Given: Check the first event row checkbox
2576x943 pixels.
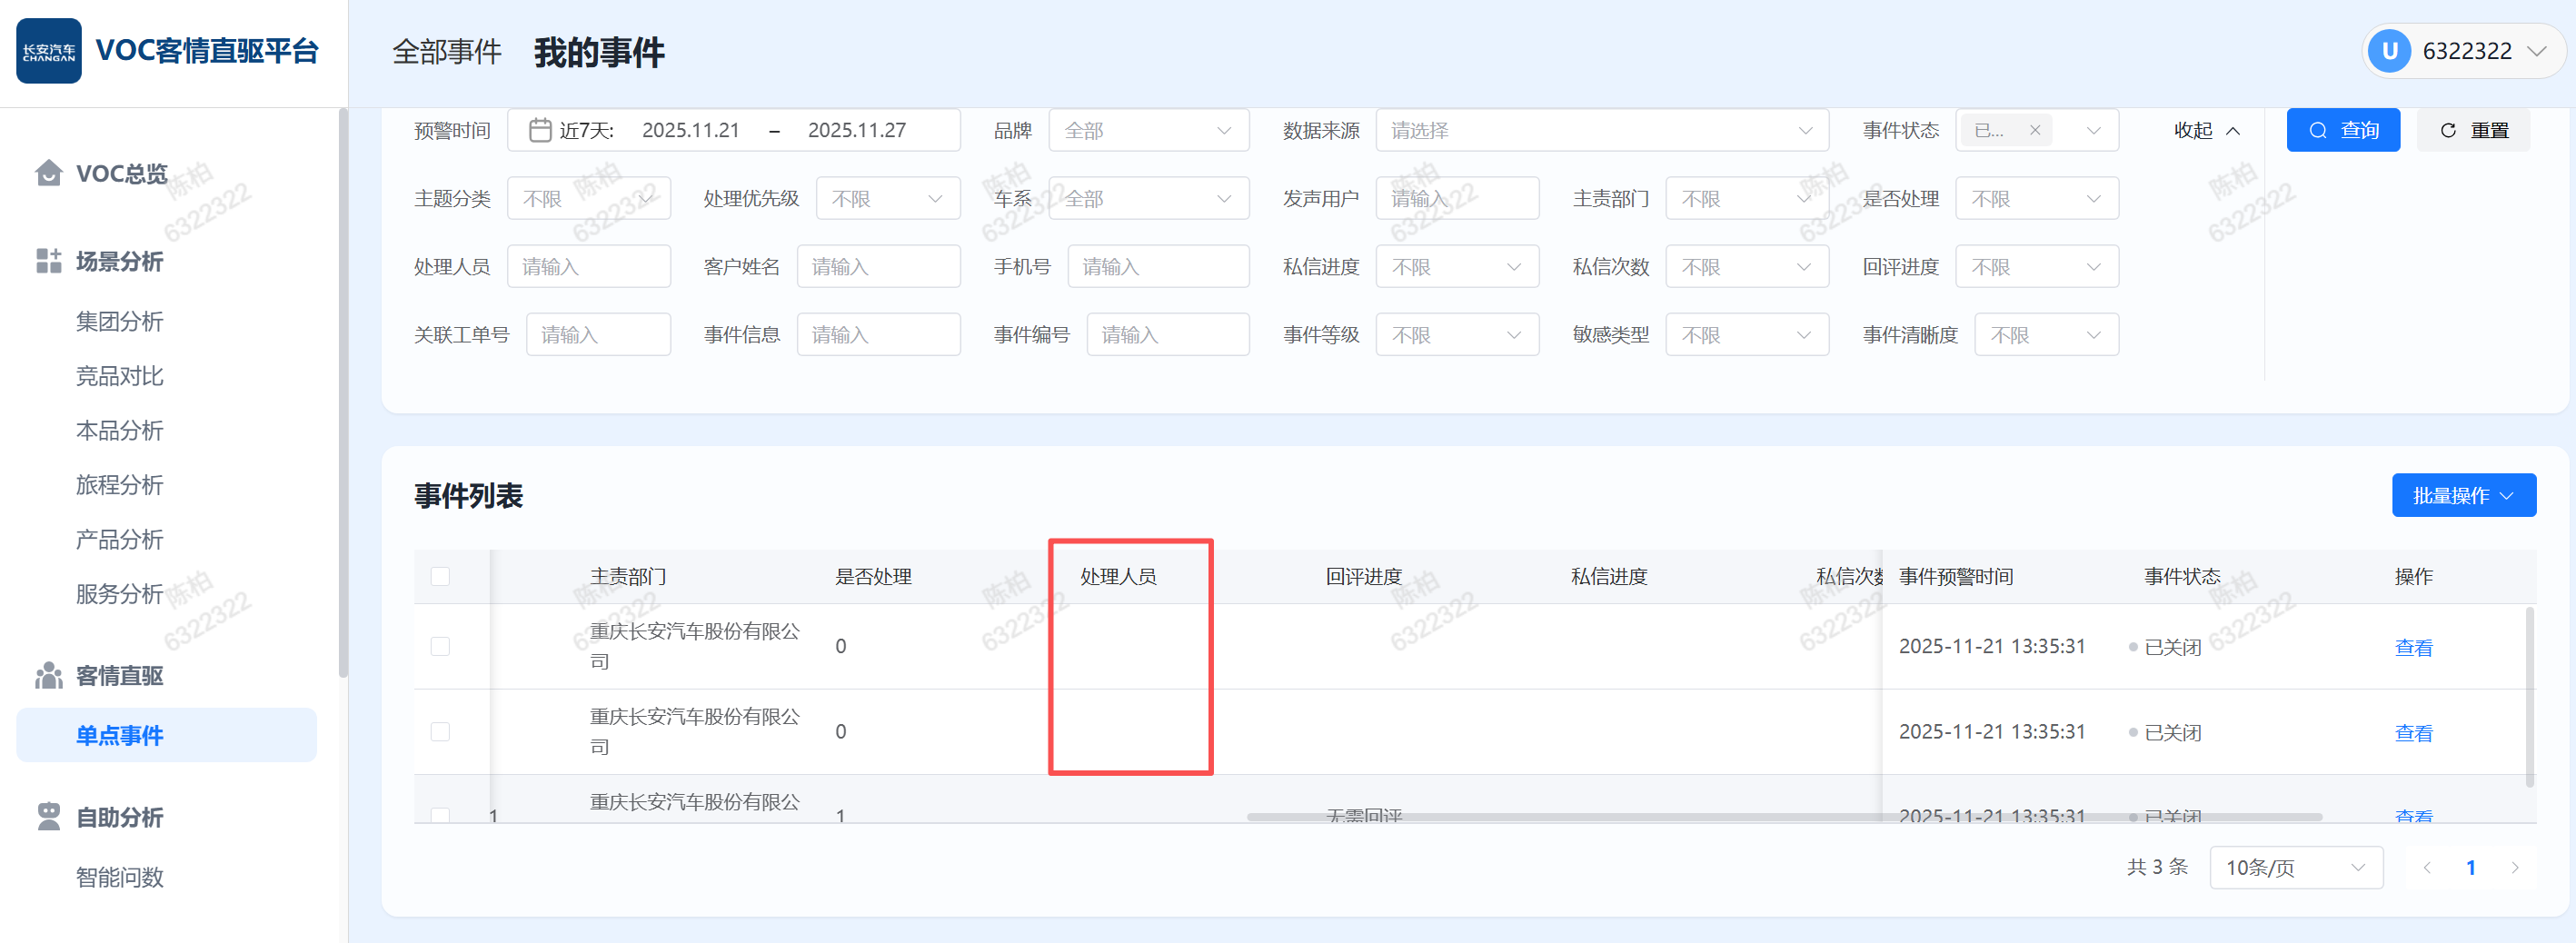Looking at the screenshot, I should point(440,646).
